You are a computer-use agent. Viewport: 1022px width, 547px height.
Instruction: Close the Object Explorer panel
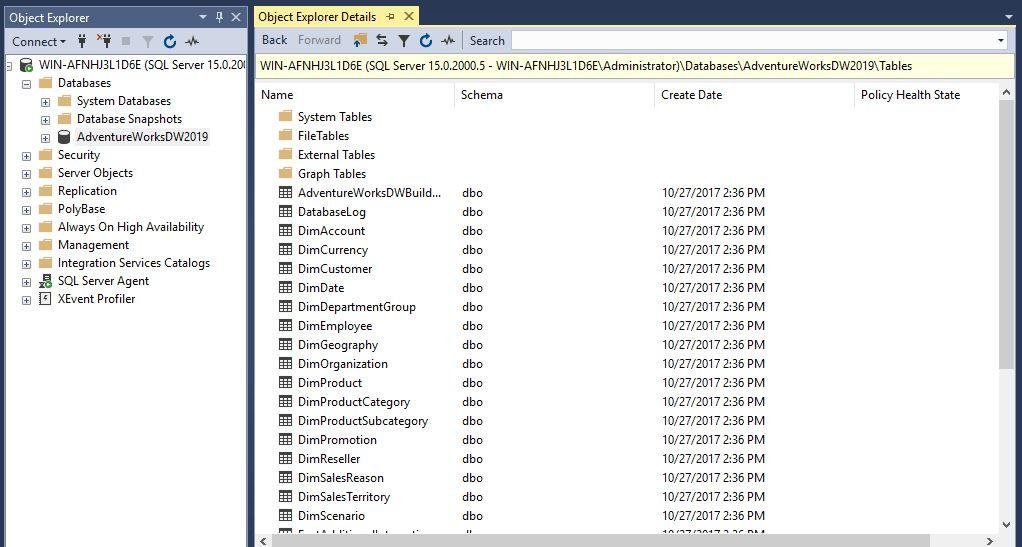(236, 17)
